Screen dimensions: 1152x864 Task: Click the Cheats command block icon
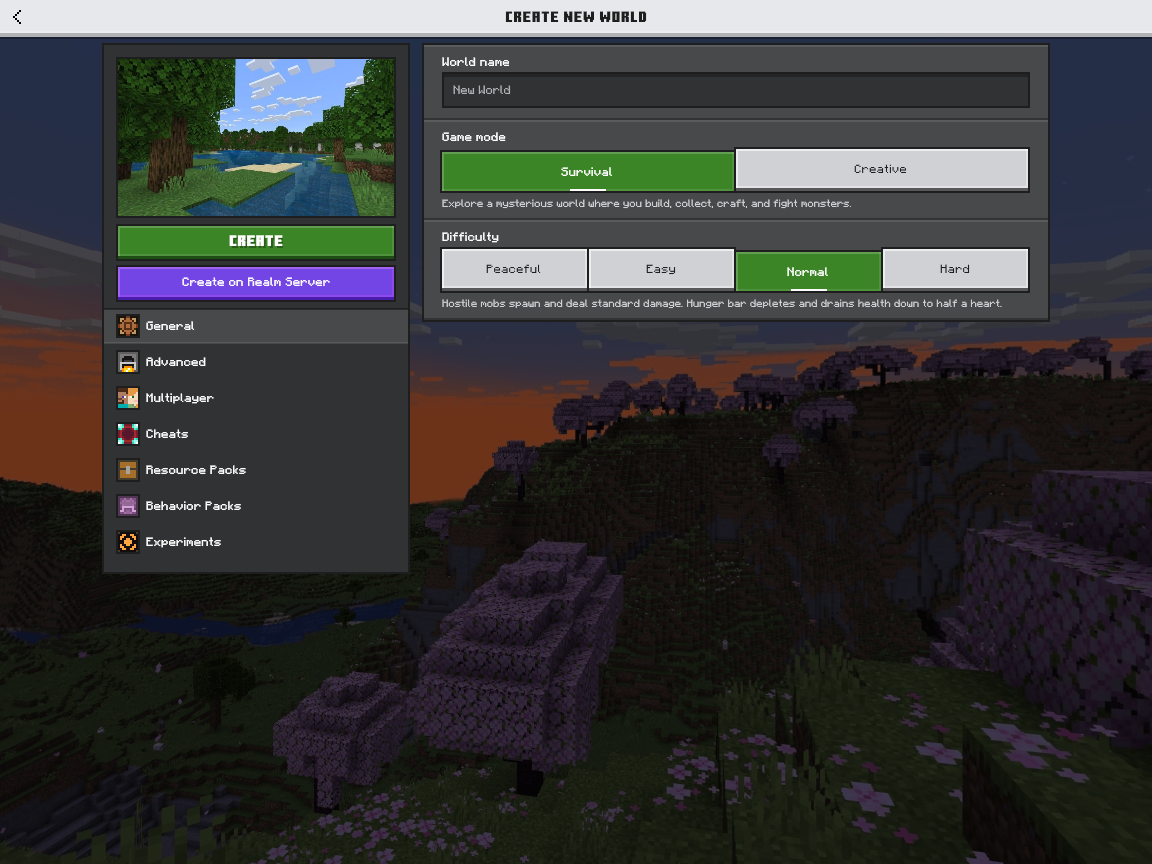pos(127,434)
